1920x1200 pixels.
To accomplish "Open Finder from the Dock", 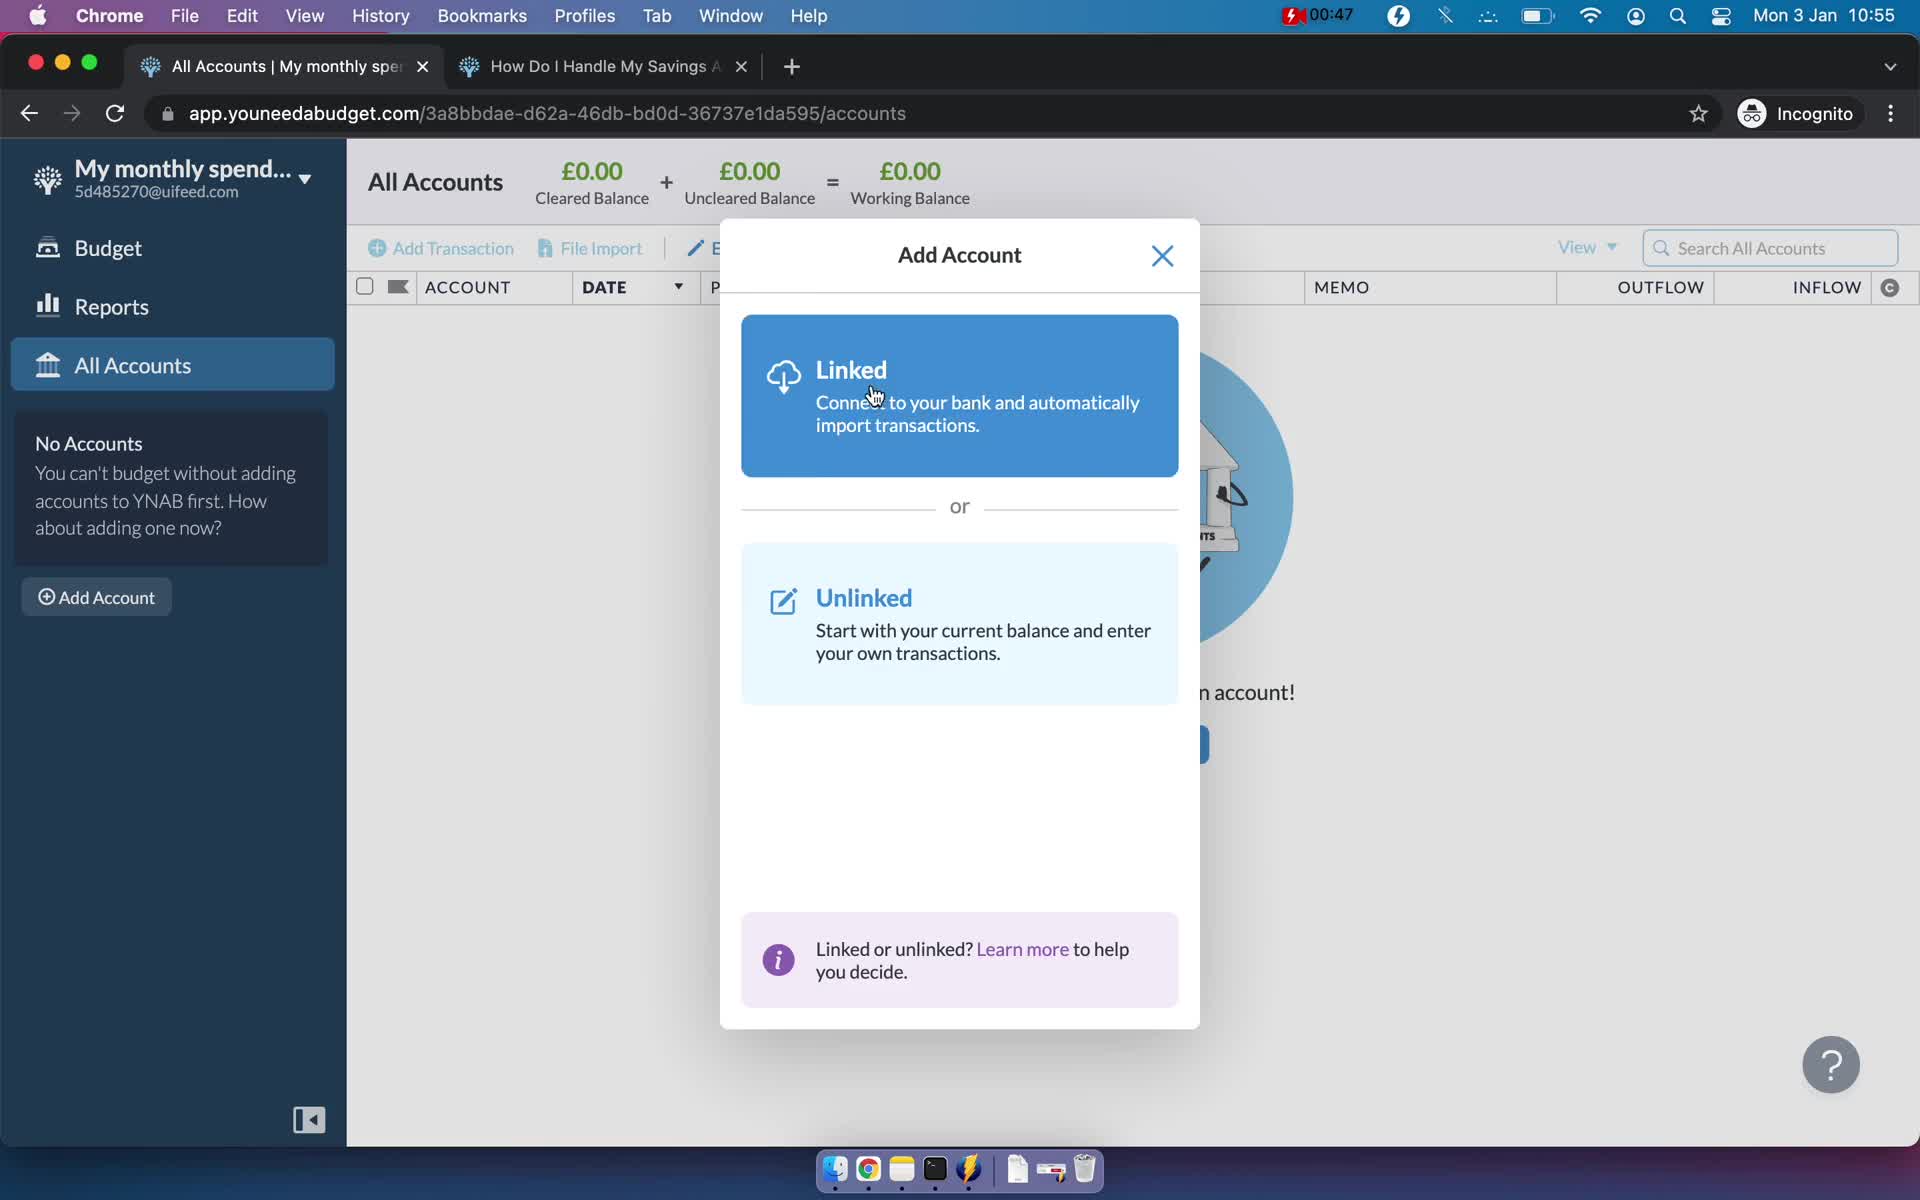I will click(835, 1169).
